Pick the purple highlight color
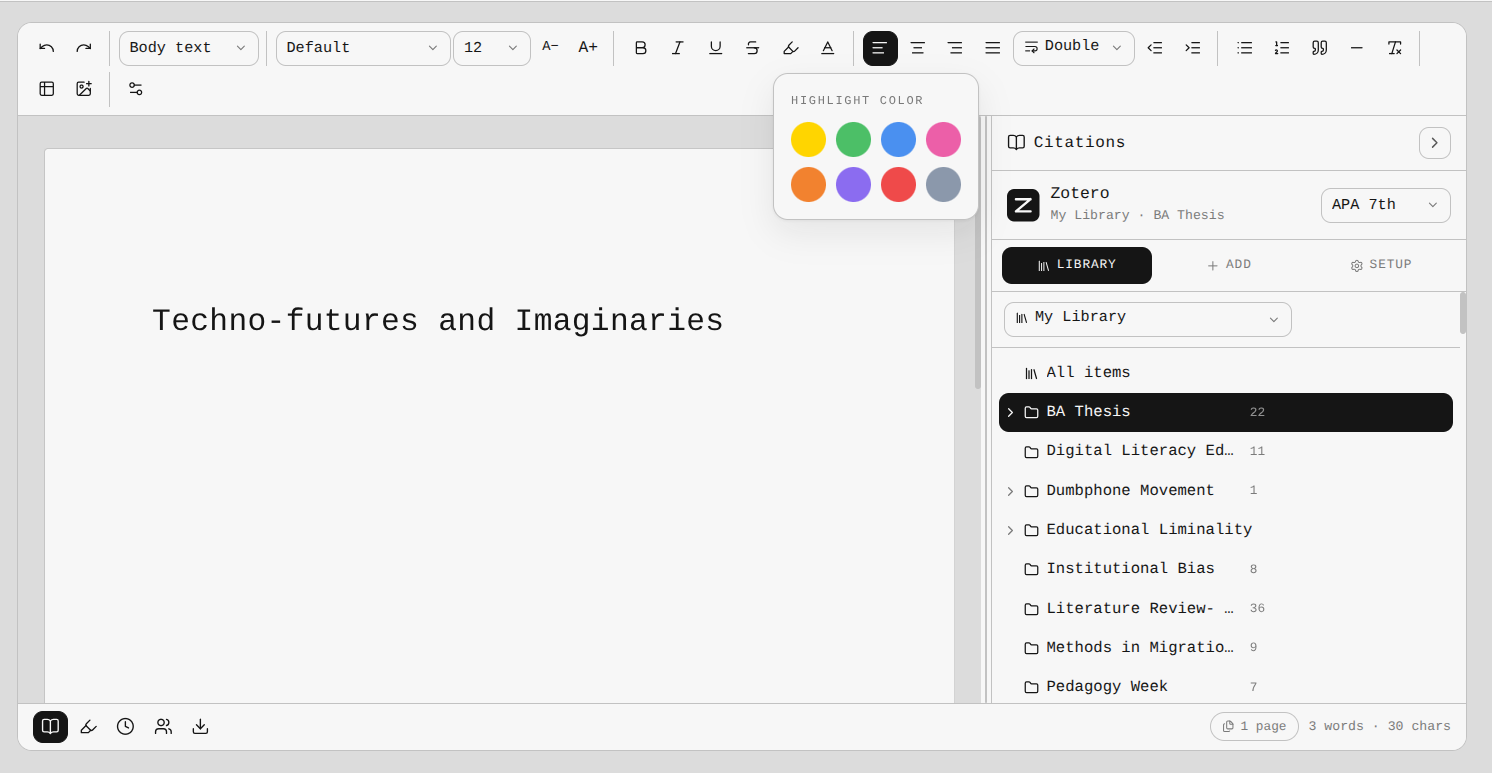Screen dimensions: 1492x773 point(853,185)
